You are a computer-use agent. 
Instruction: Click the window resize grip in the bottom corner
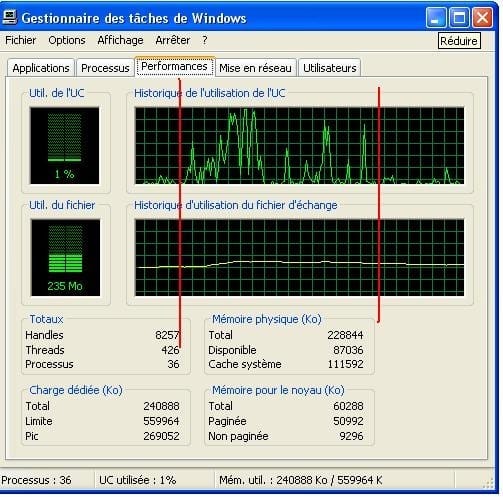click(488, 483)
